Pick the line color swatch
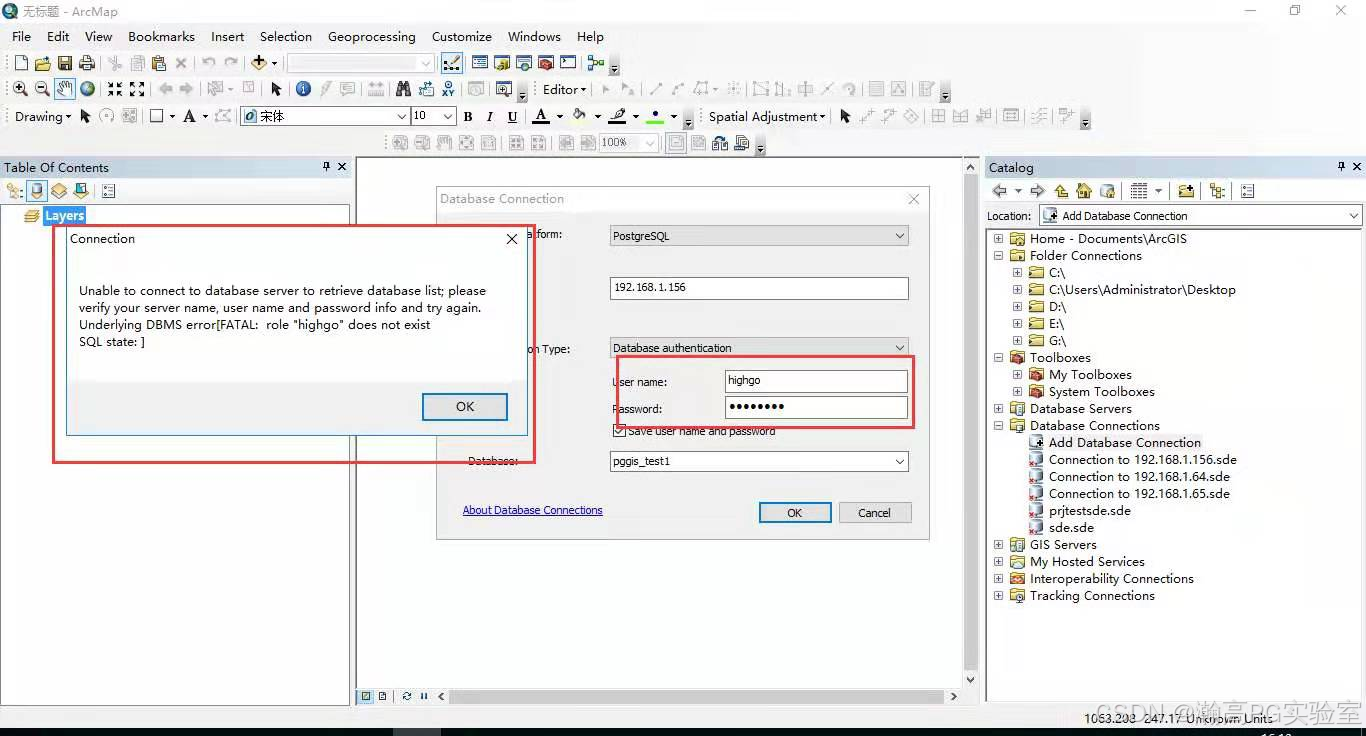 (x=618, y=116)
